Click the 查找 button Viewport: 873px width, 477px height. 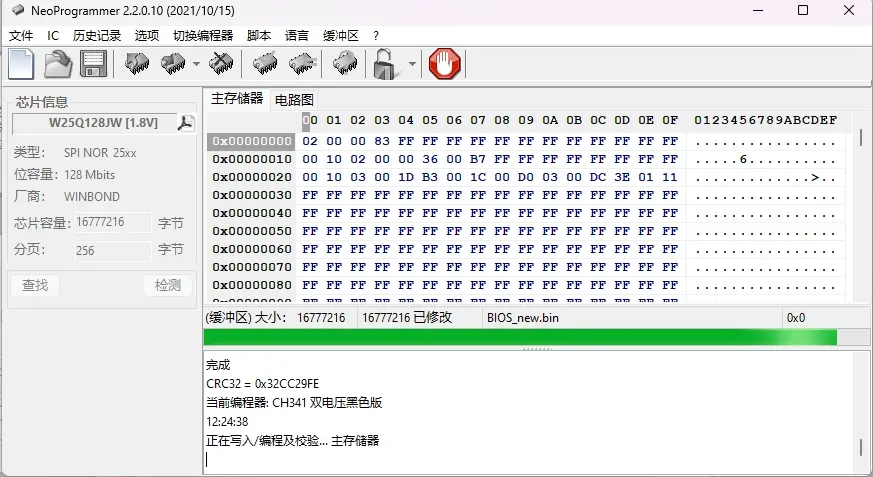35,286
